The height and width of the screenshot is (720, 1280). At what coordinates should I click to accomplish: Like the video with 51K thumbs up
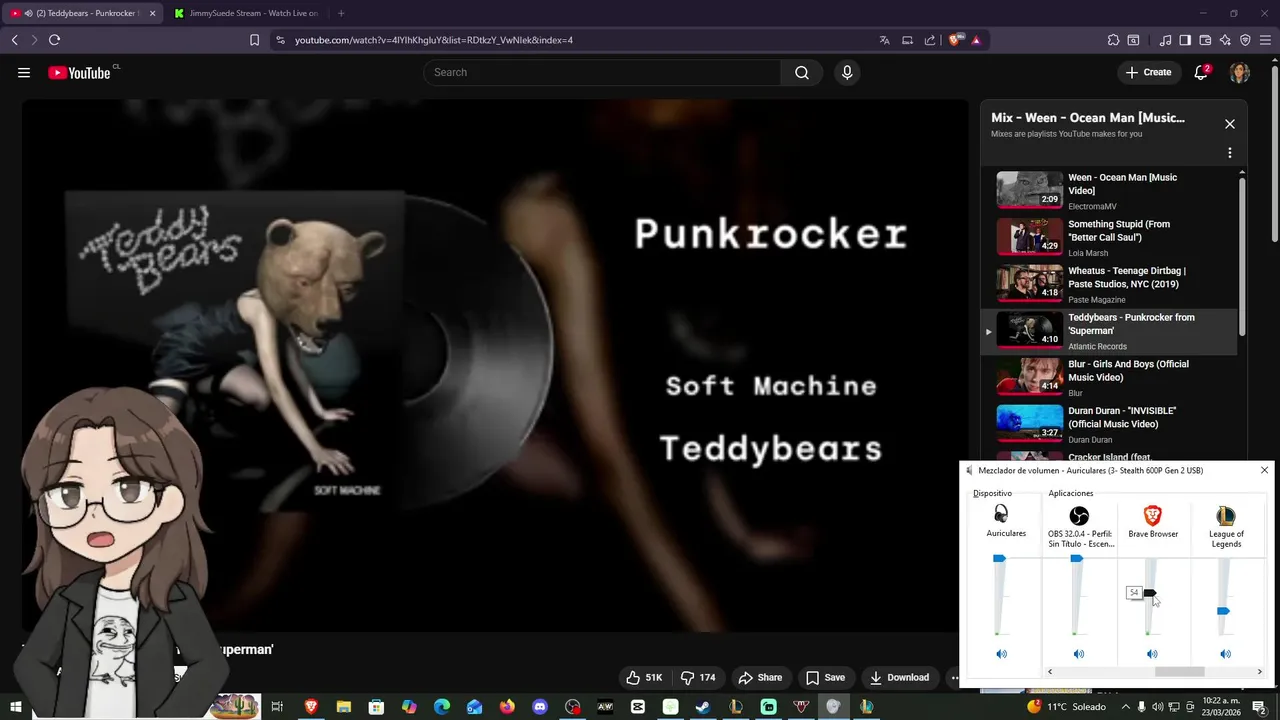click(644, 677)
